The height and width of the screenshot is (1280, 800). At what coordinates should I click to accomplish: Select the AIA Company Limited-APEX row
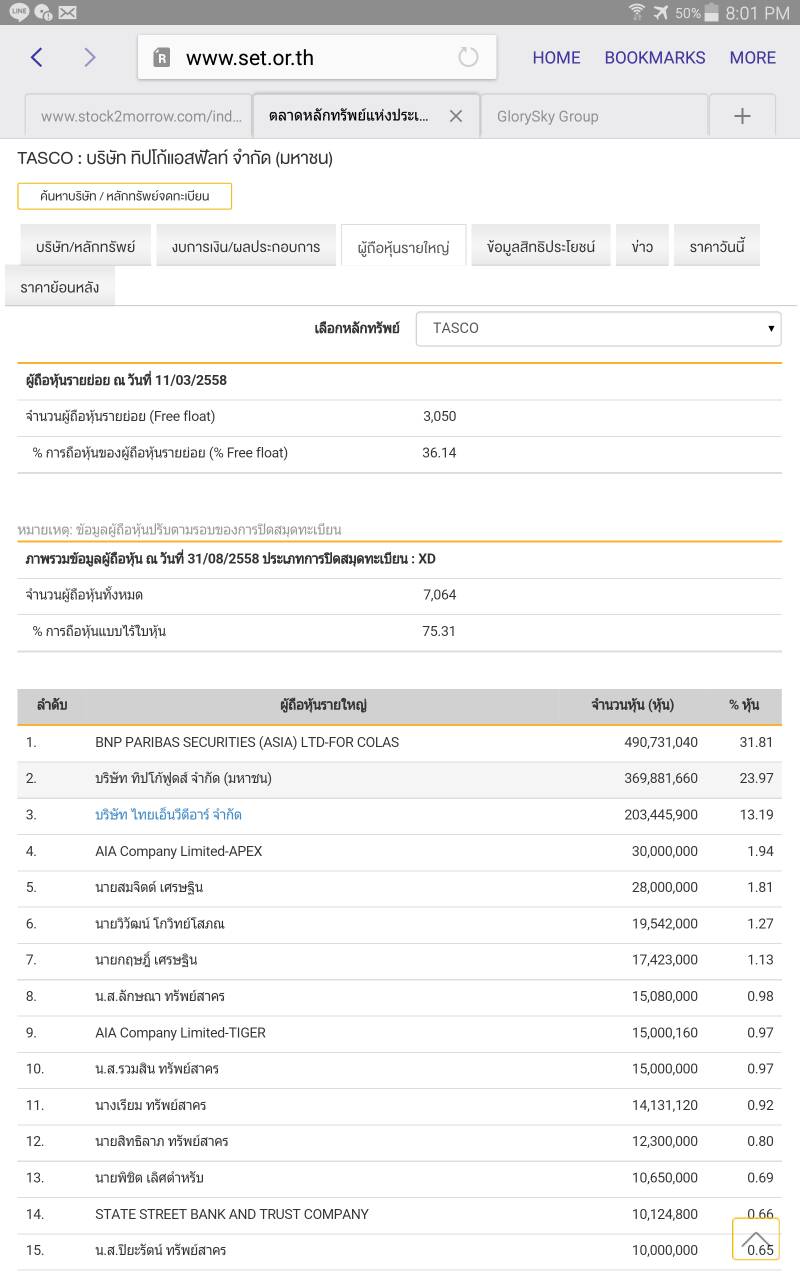(399, 851)
